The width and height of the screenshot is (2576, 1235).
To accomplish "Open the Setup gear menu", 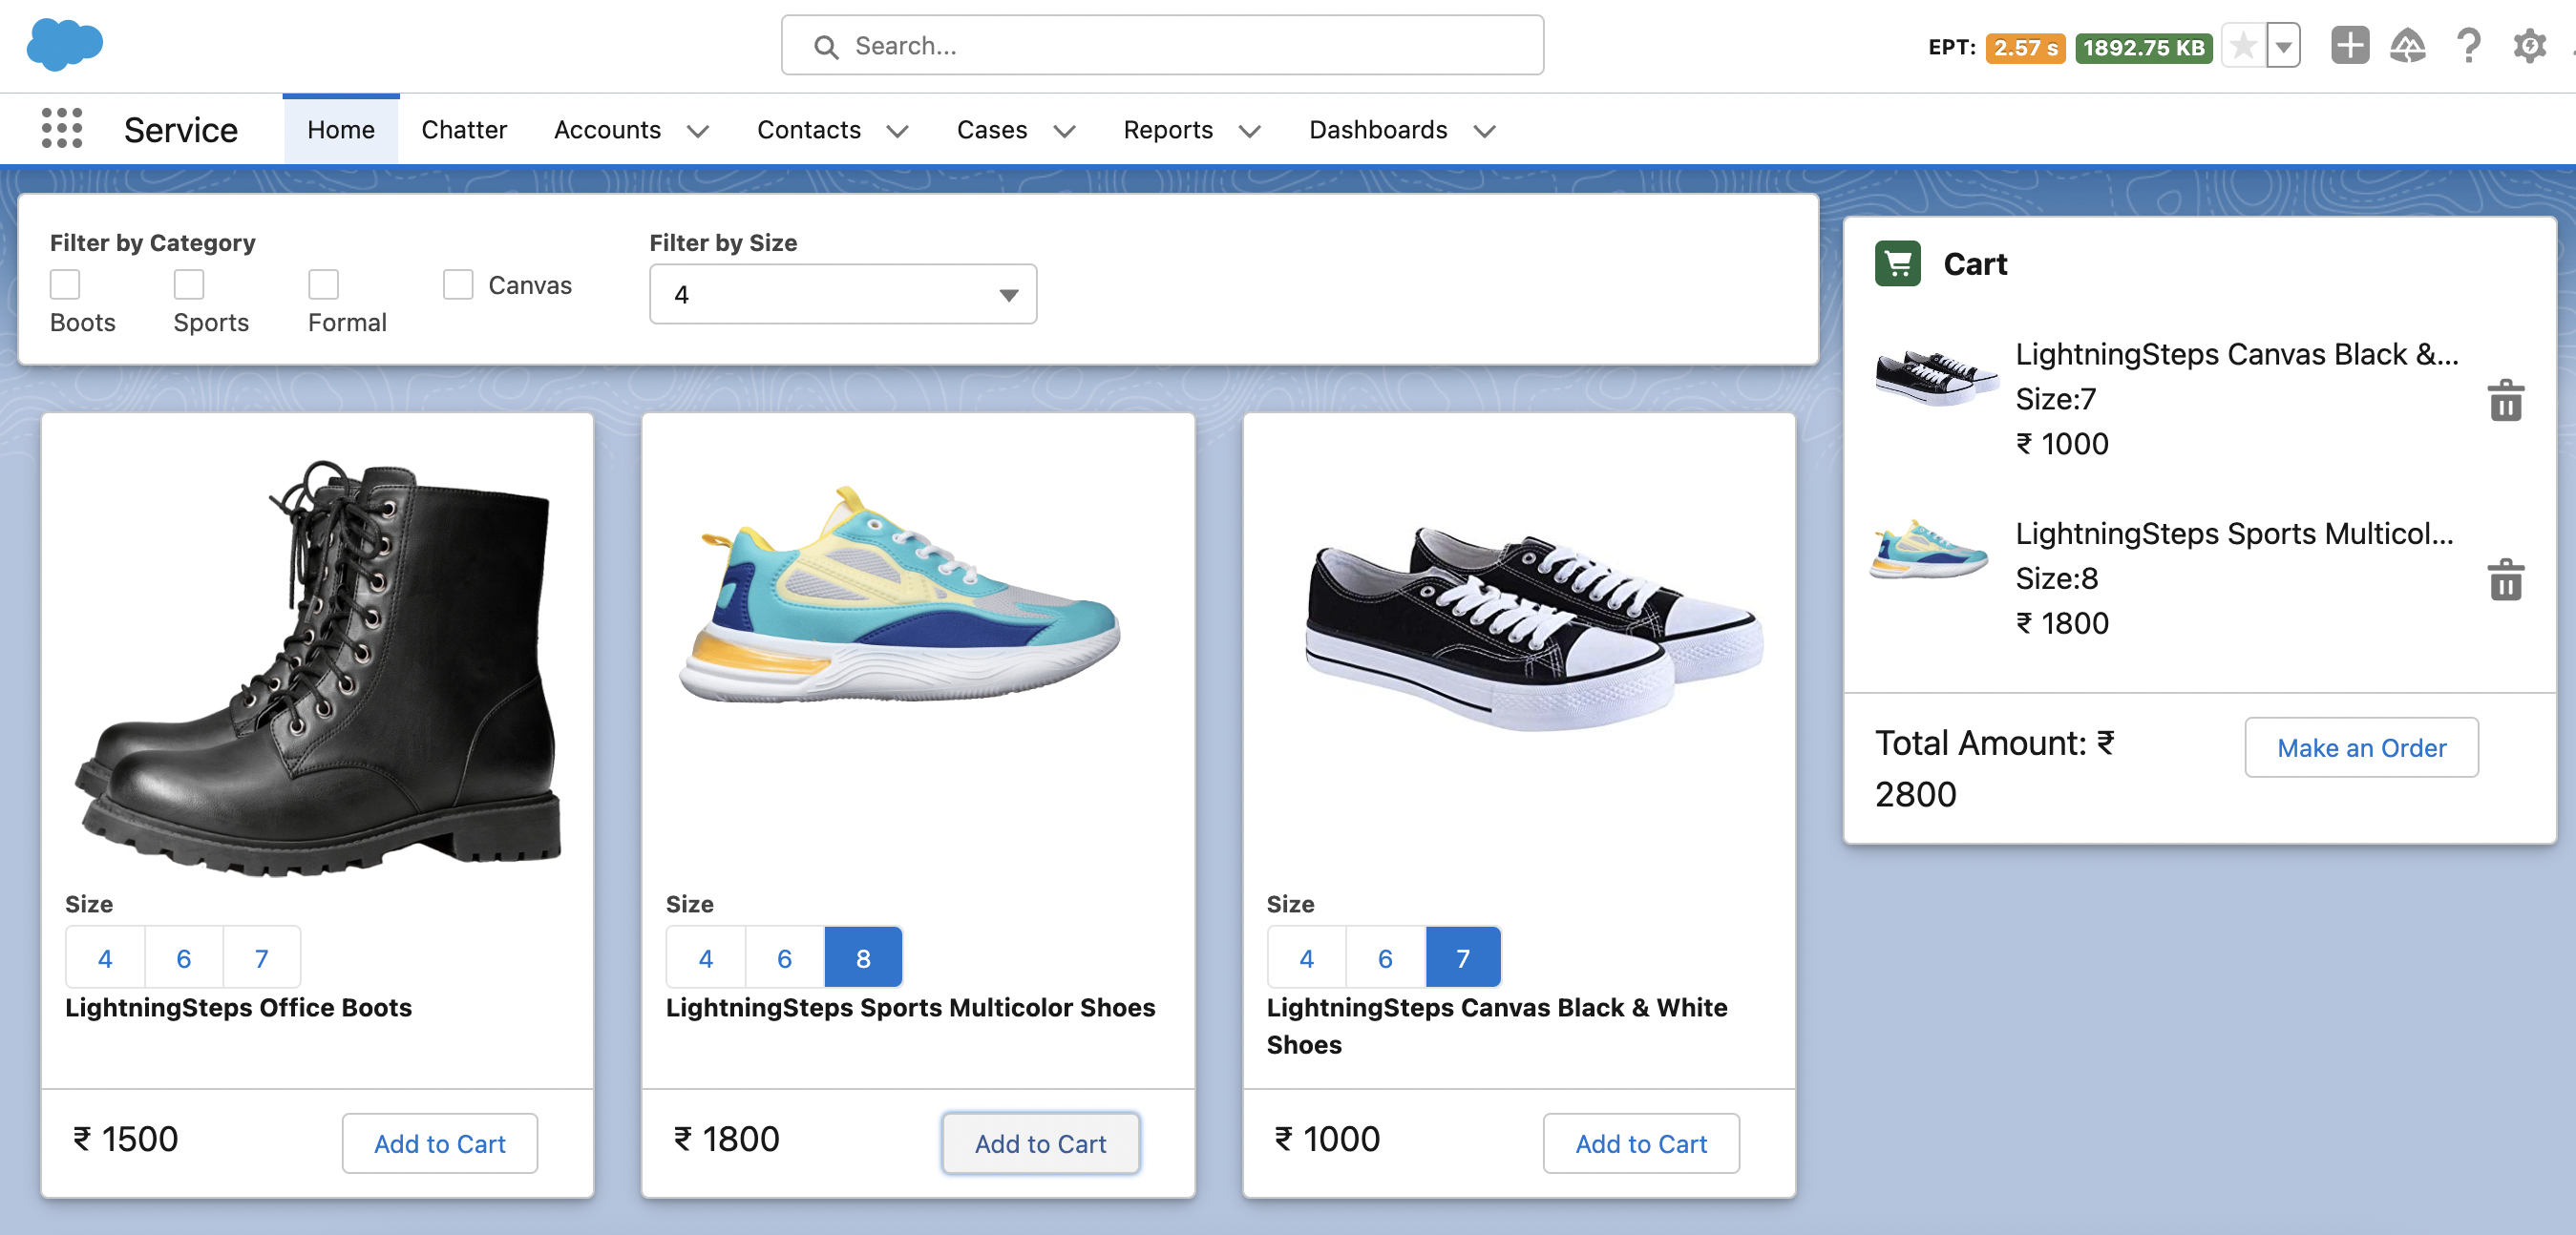I will [2530, 45].
